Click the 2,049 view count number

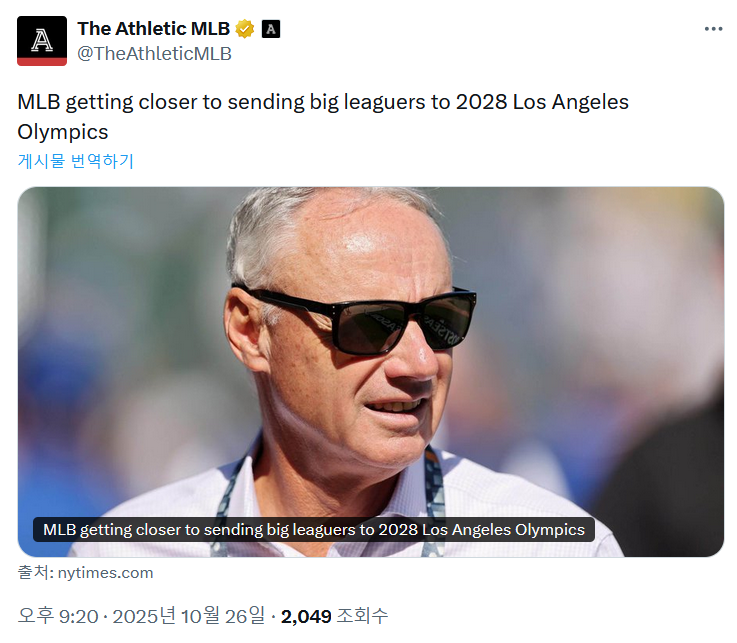coord(306,616)
